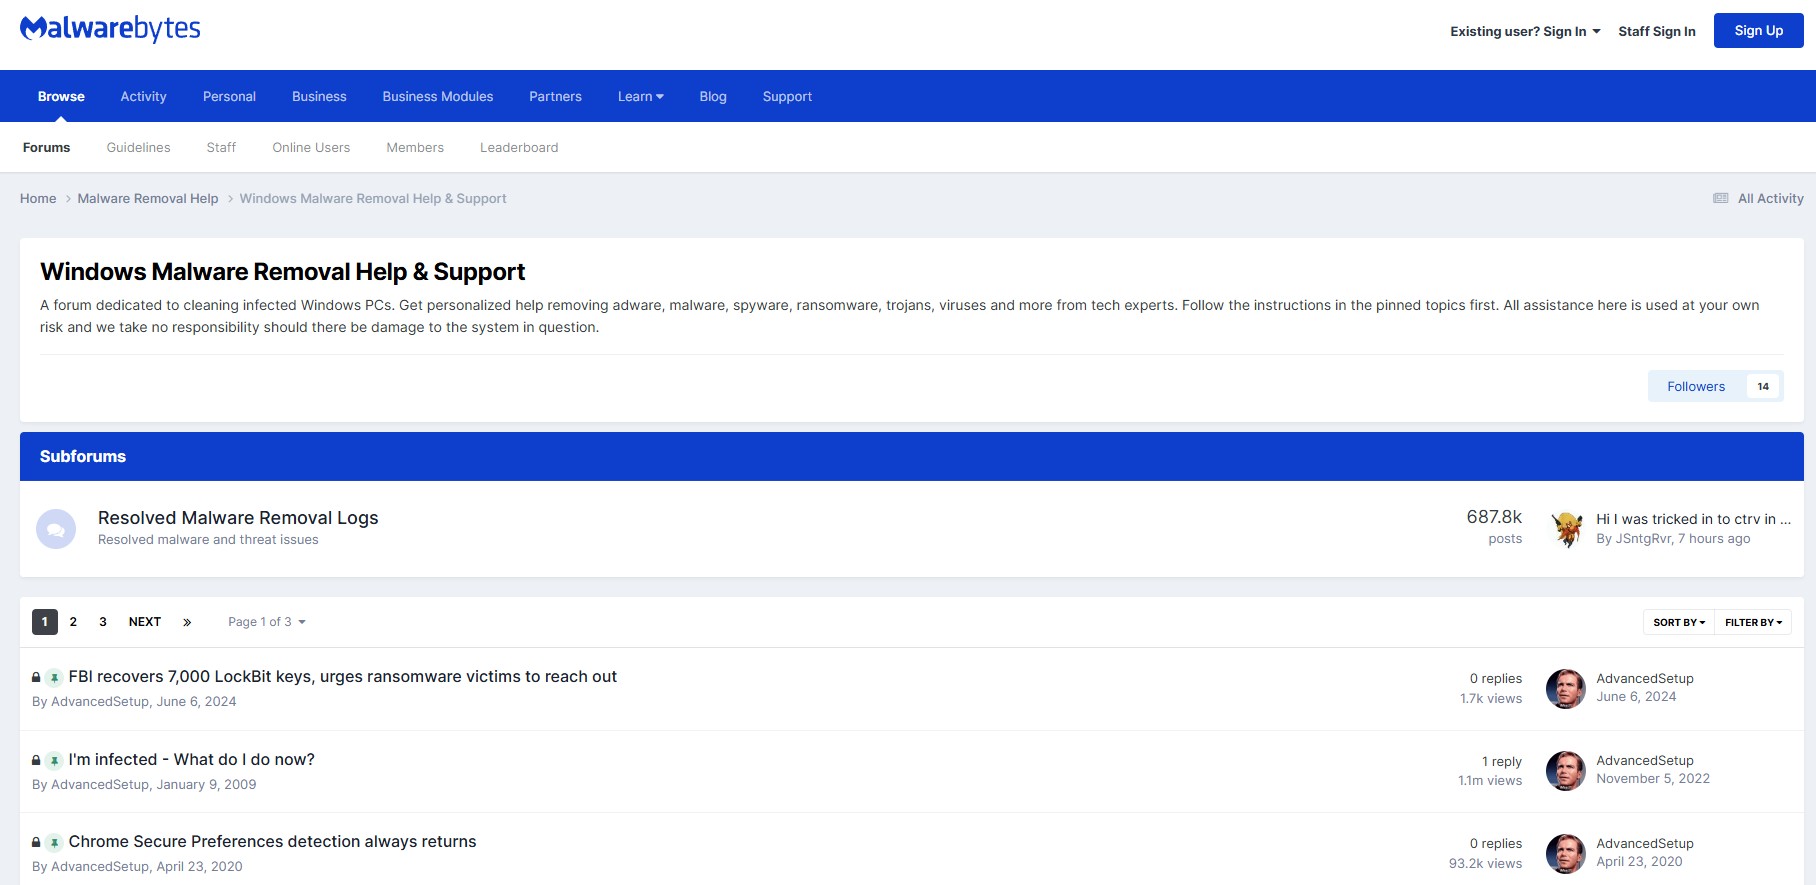Click the All Activity newspaper icon

click(1720, 198)
